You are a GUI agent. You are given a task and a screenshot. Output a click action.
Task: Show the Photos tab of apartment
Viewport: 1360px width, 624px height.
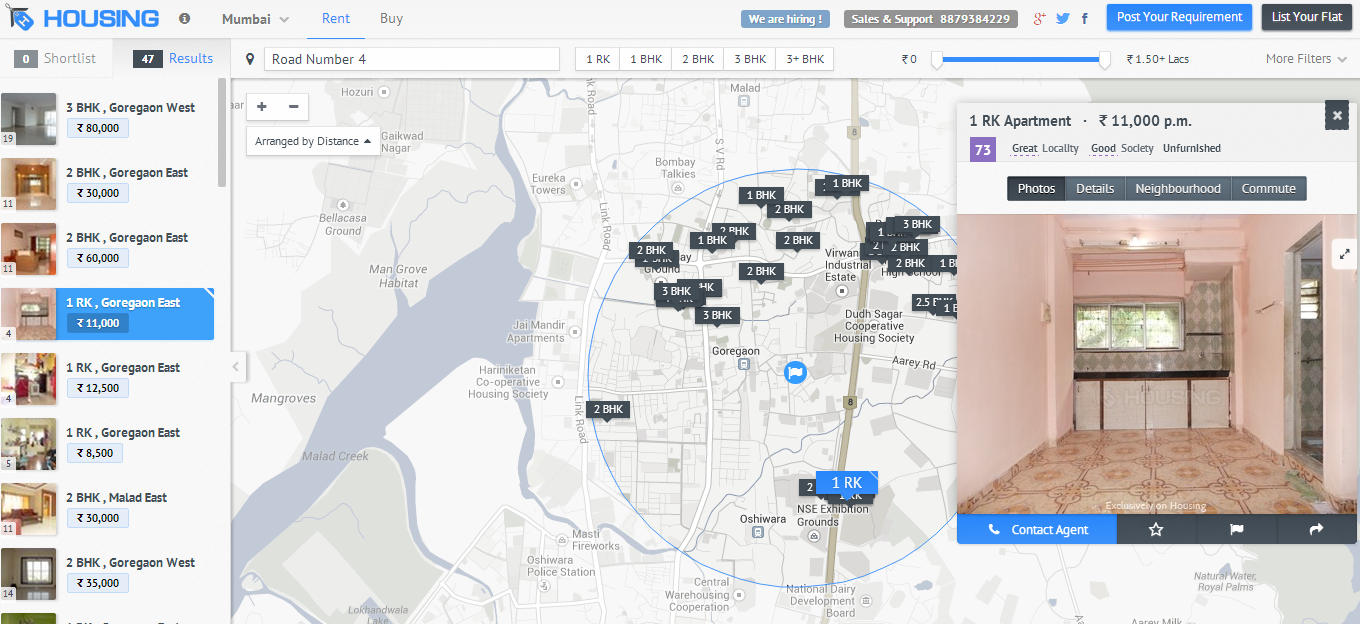click(1037, 188)
